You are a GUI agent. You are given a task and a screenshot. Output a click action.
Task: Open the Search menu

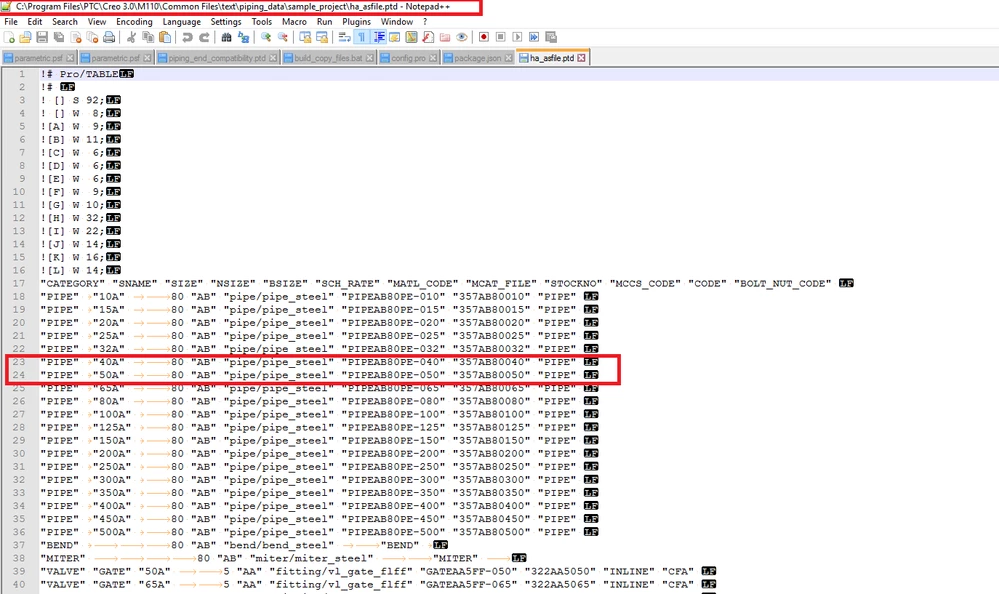tap(65, 22)
